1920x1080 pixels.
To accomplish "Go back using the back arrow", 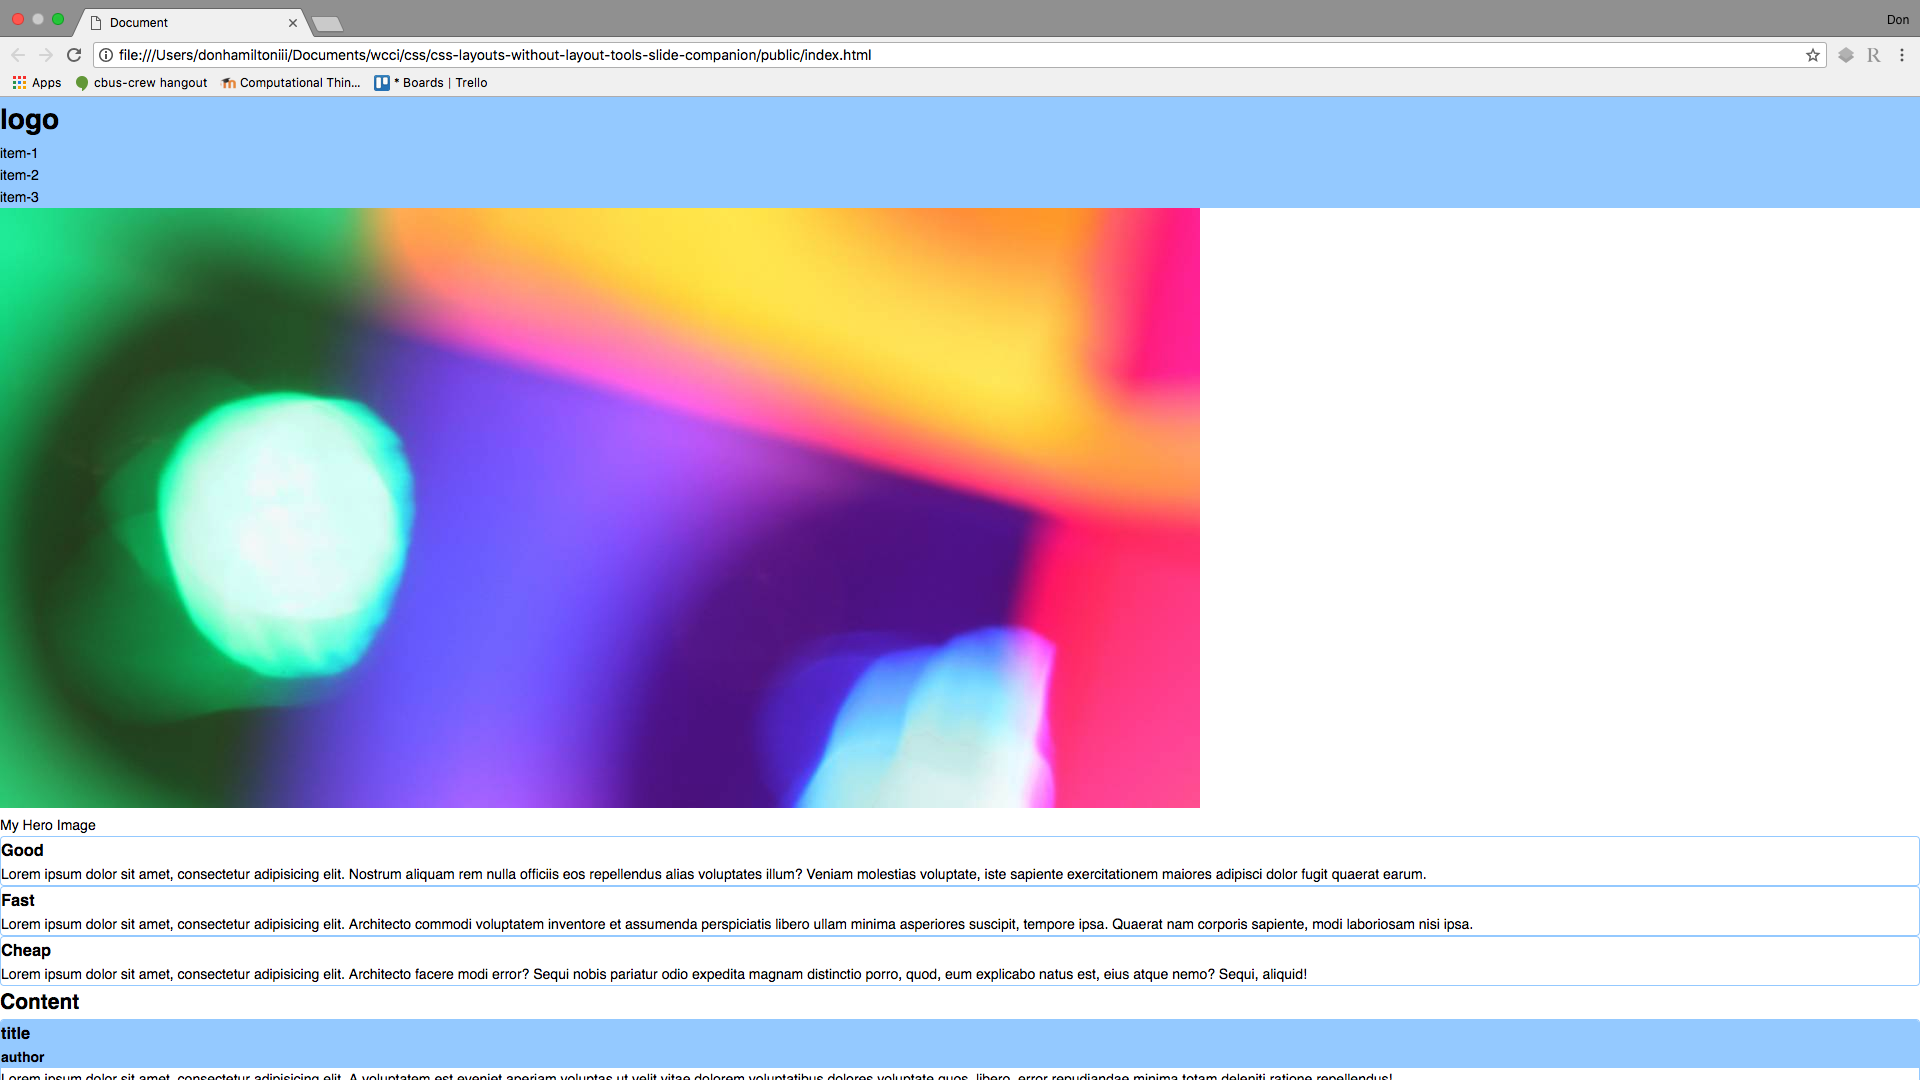I will (x=17, y=55).
